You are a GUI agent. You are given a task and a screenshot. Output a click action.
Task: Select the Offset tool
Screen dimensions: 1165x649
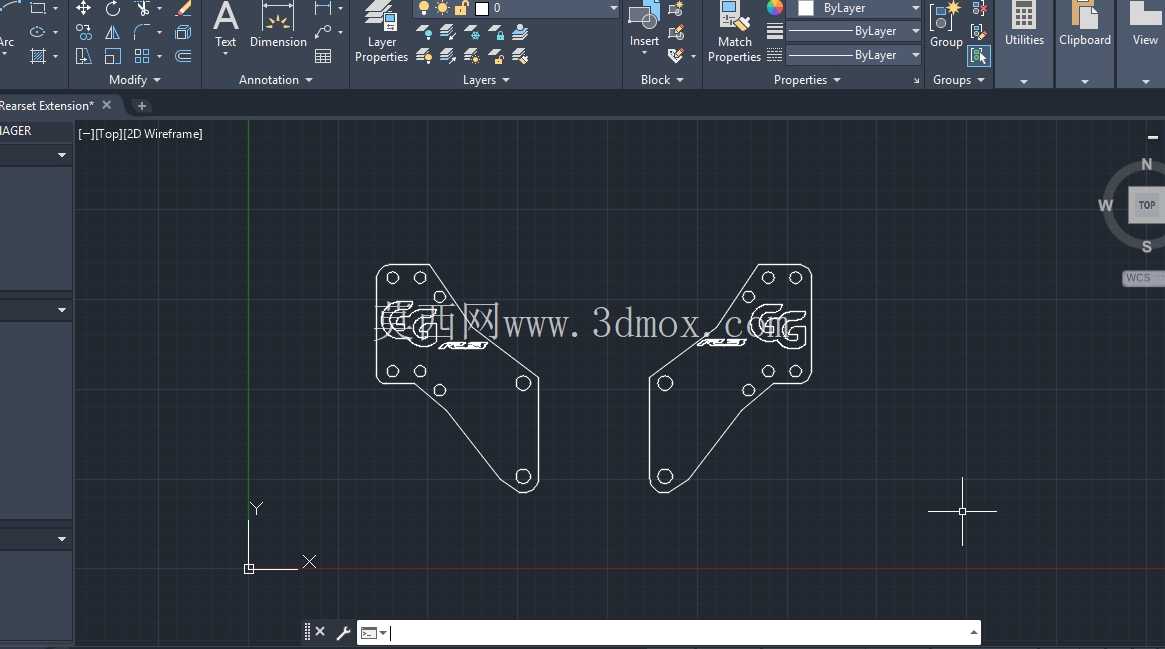[183, 56]
